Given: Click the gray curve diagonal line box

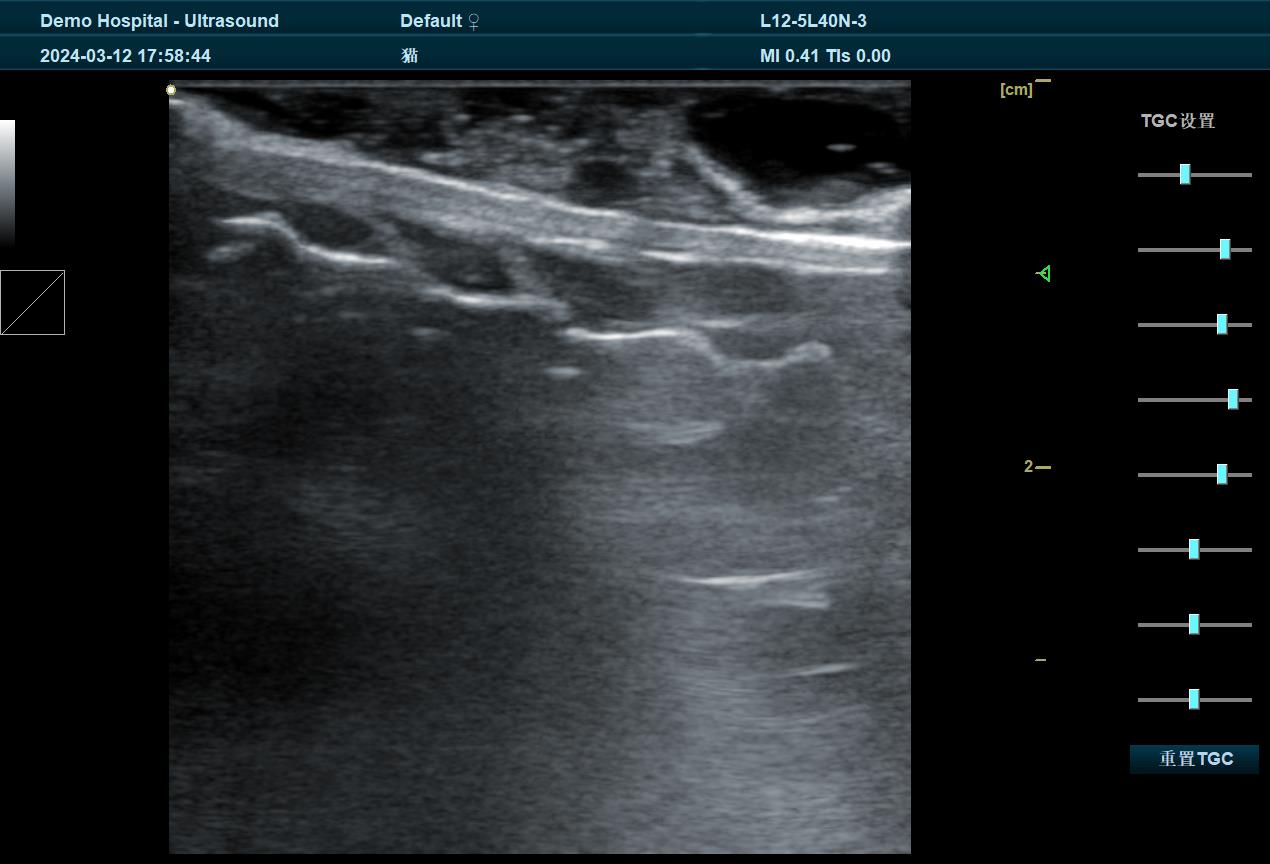Looking at the screenshot, I should tap(32, 302).
